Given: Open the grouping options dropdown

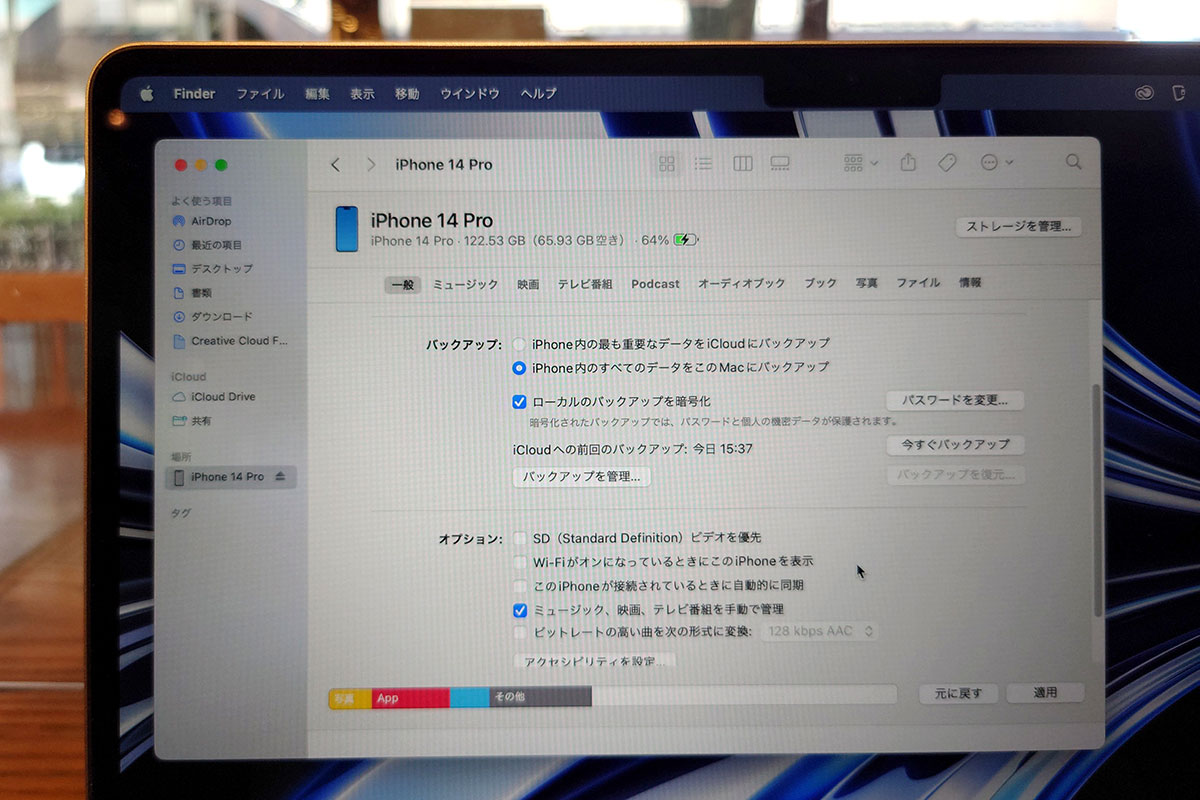Looking at the screenshot, I should [x=861, y=162].
